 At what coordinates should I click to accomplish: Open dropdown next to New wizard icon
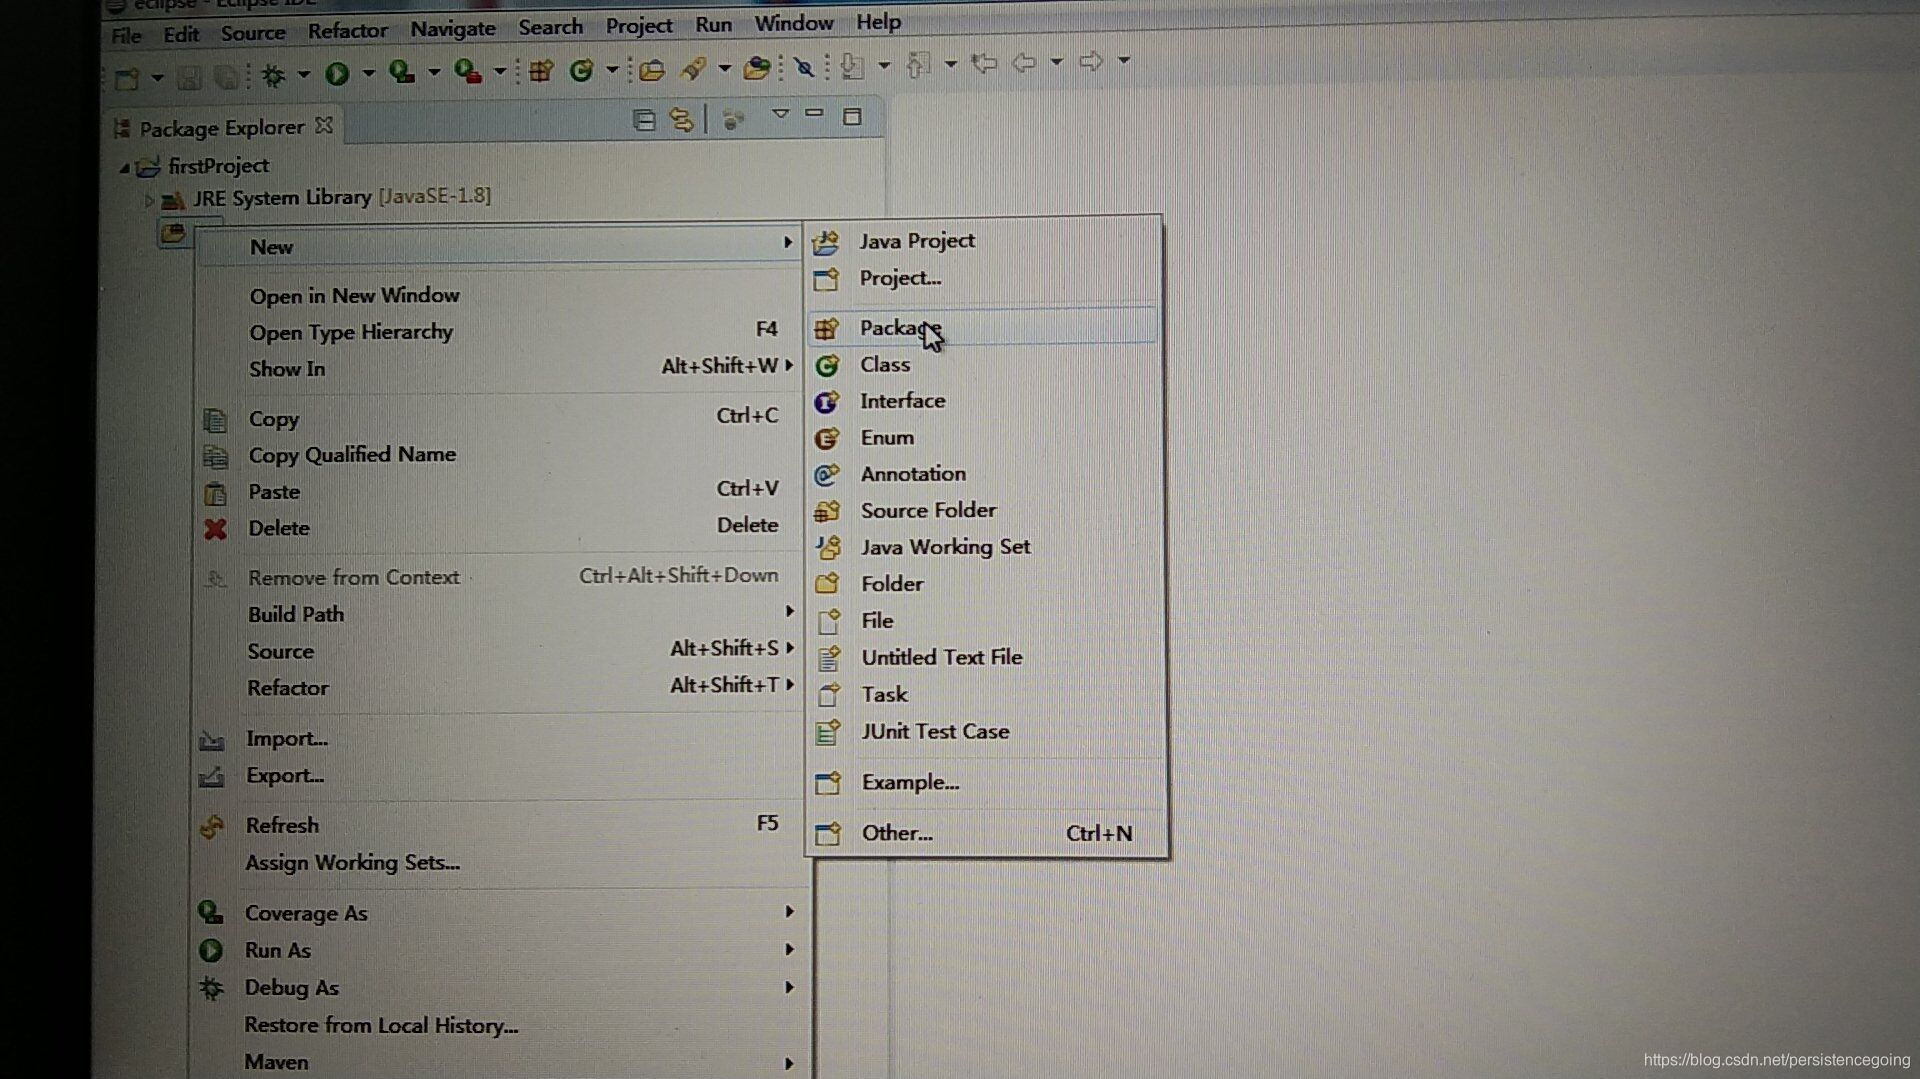pyautogui.click(x=157, y=77)
